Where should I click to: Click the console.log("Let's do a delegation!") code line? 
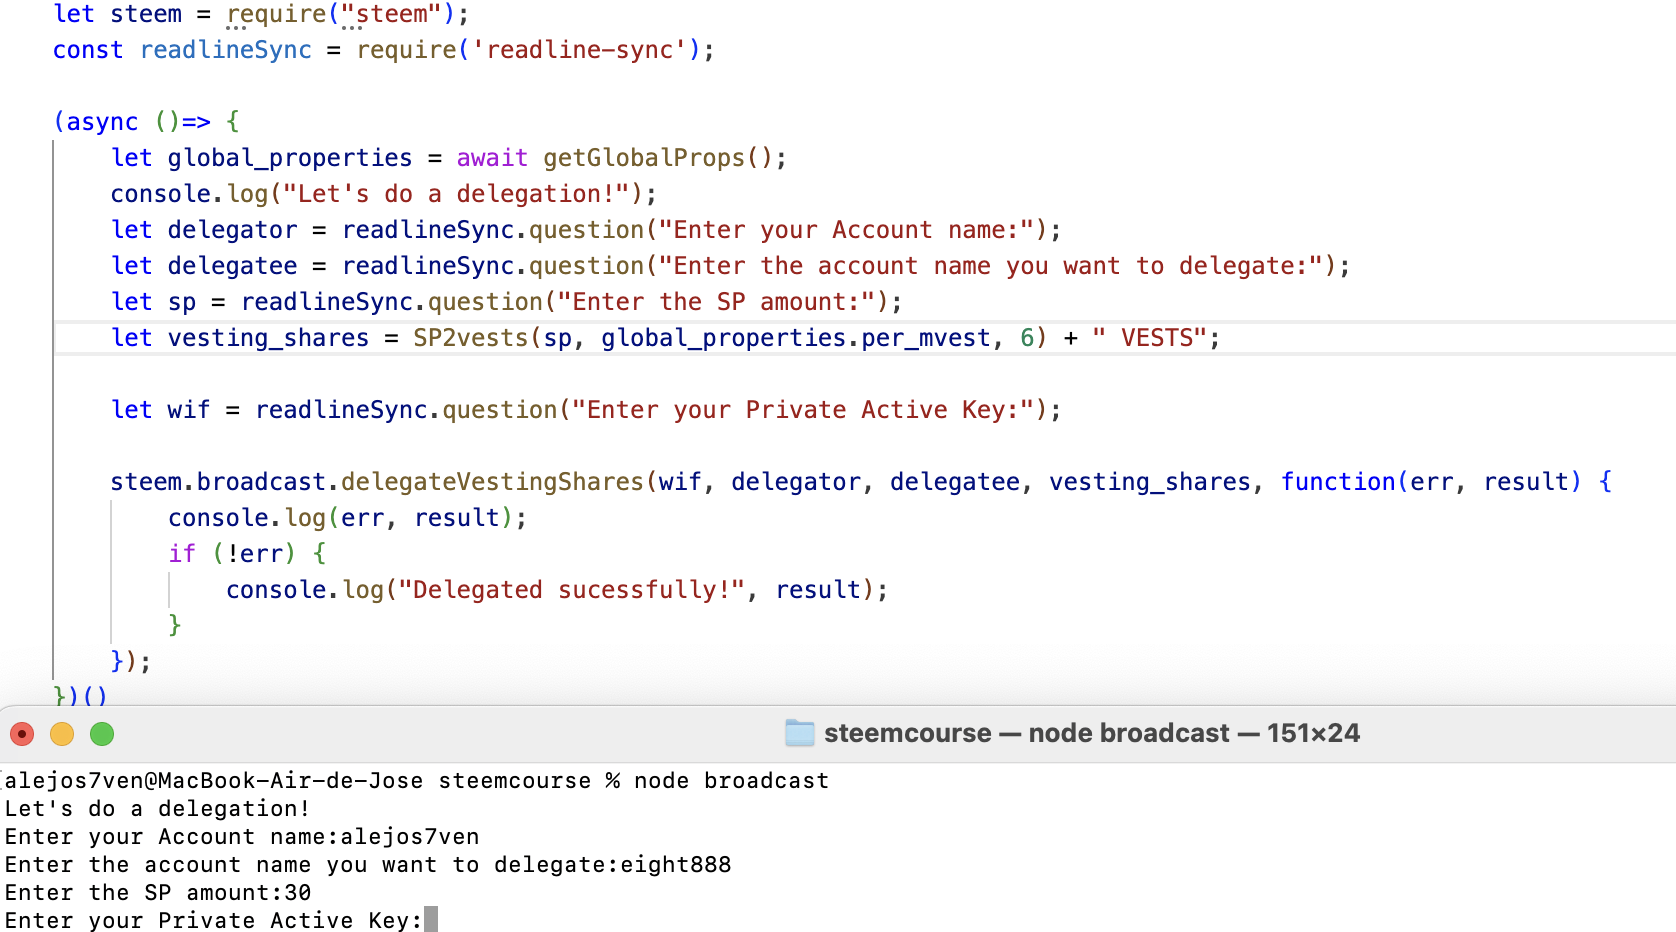point(384,194)
